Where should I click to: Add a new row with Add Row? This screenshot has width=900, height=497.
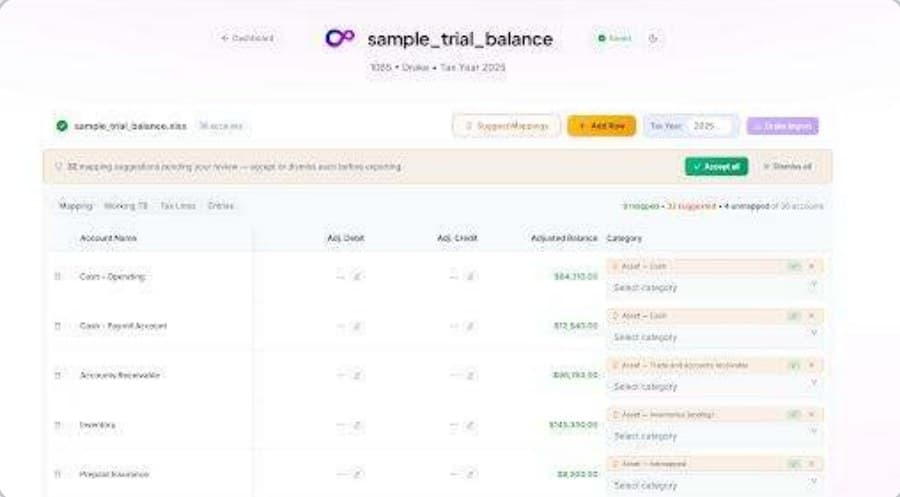coord(602,126)
